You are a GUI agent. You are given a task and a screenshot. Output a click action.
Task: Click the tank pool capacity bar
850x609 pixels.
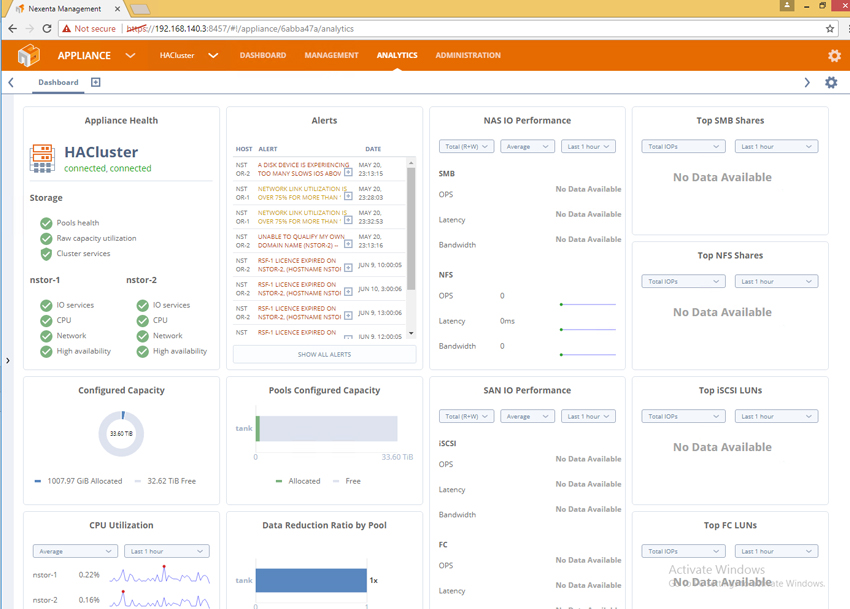click(327, 428)
